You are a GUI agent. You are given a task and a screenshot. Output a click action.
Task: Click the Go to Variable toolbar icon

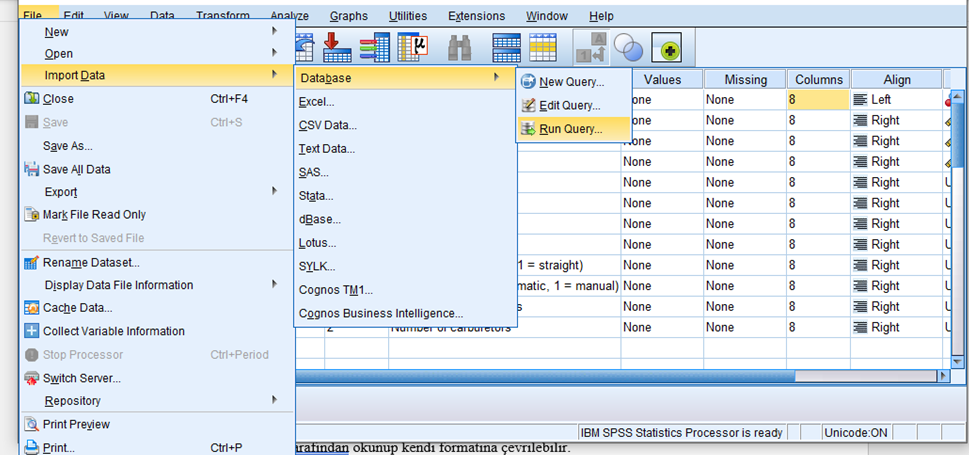point(374,47)
